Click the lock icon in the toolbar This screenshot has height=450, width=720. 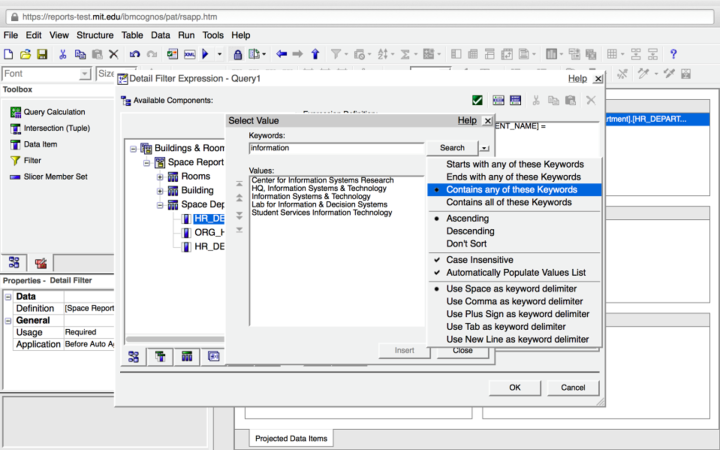pos(236,54)
